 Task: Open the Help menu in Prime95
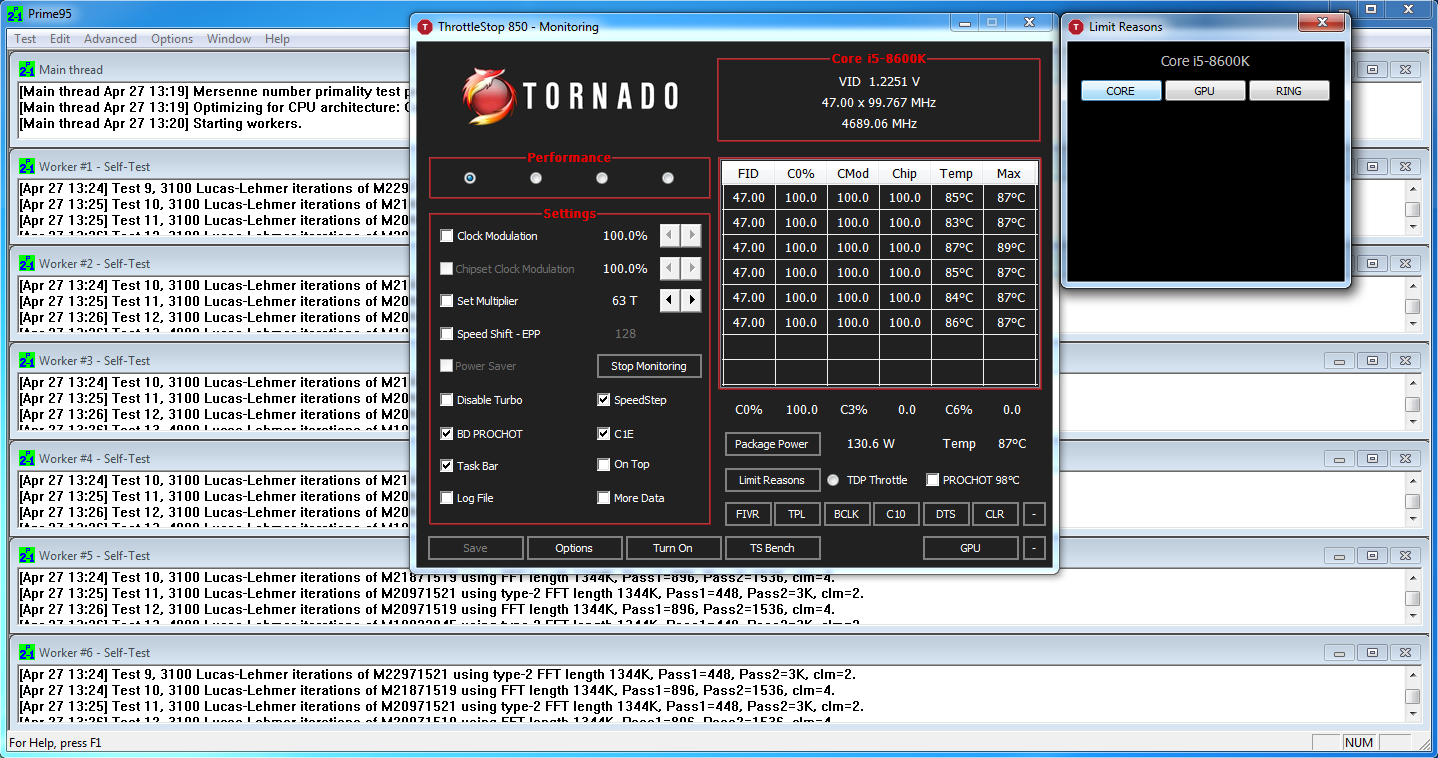pos(277,39)
